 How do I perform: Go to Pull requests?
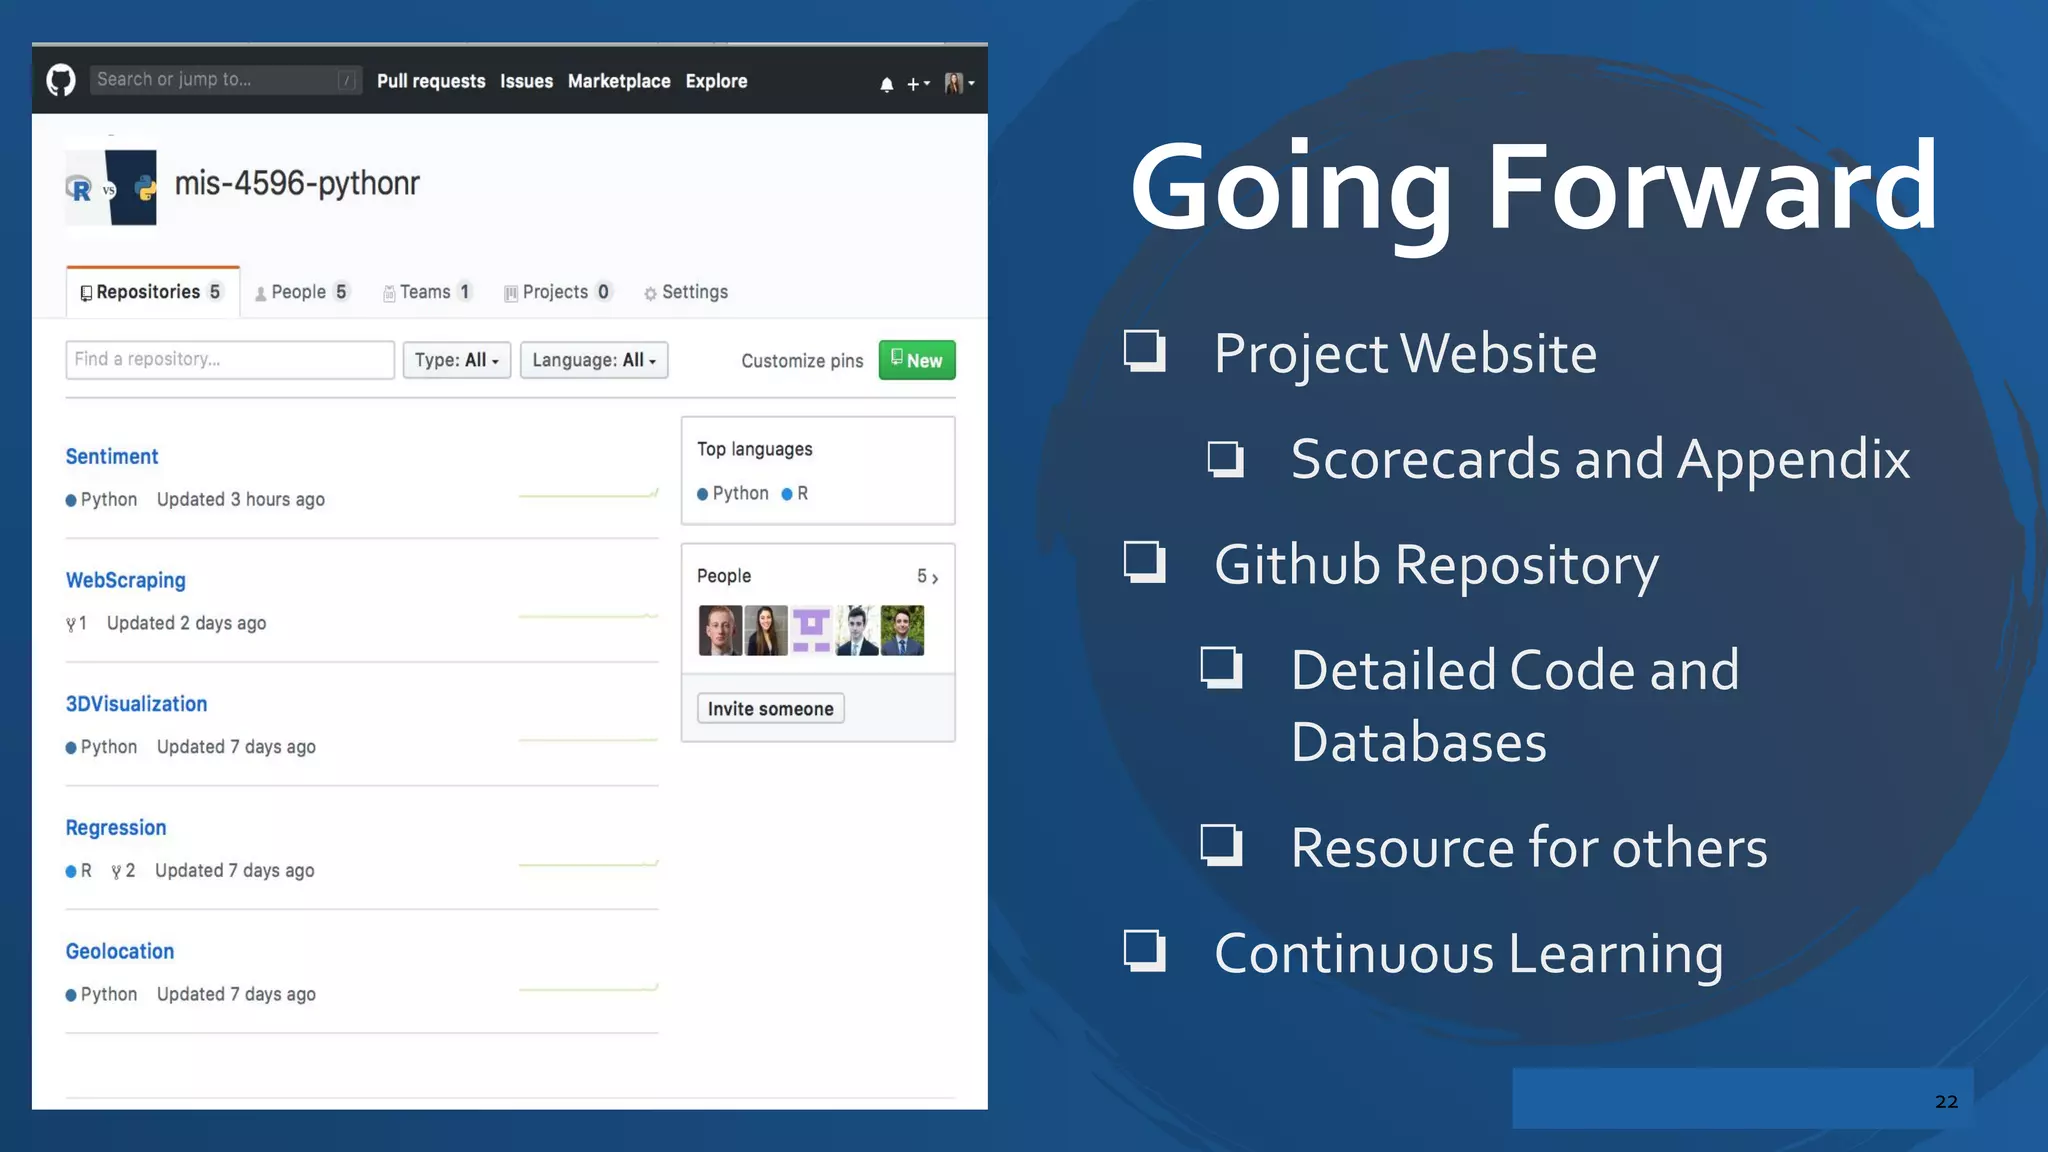click(x=431, y=81)
